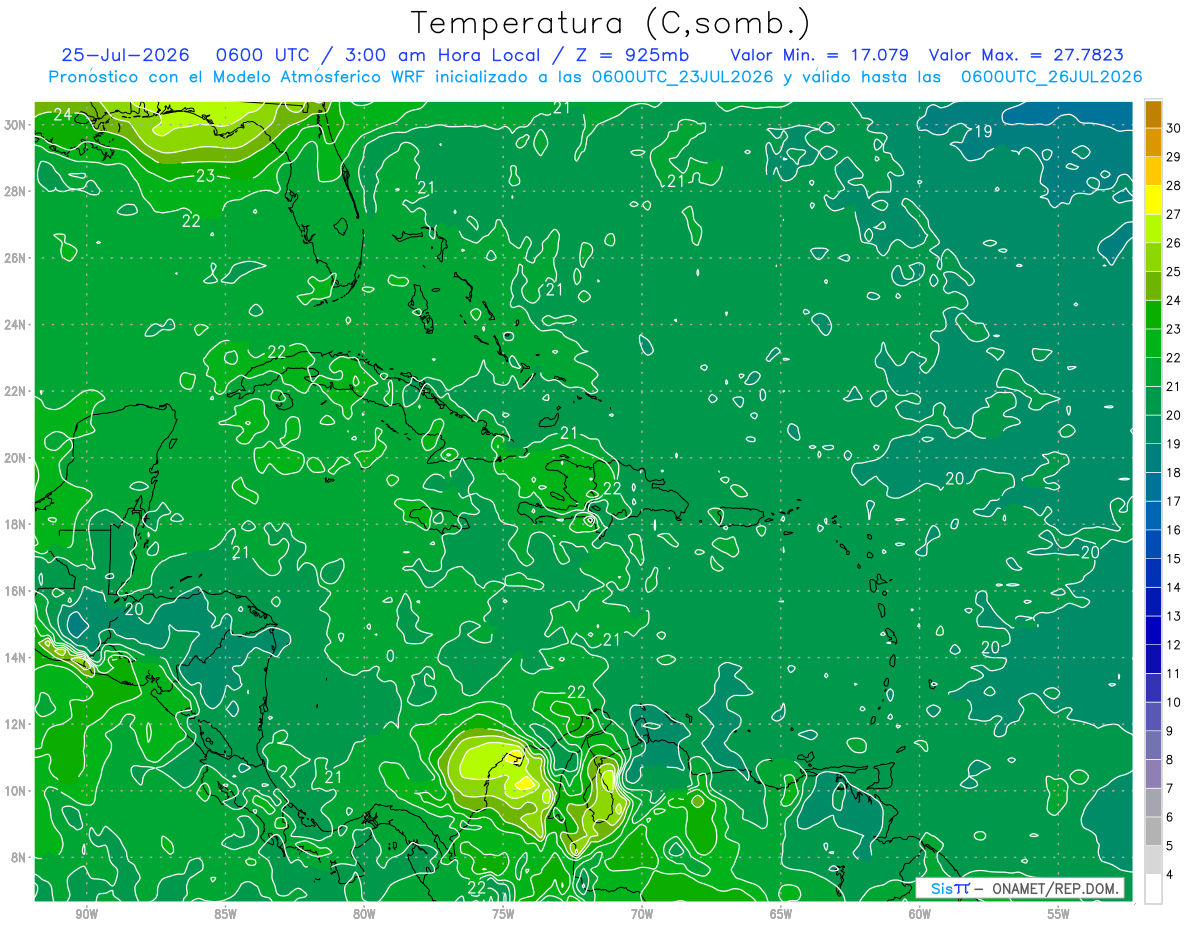Image resolution: width=1200 pixels, height=927 pixels.
Task: Pick the orange colorbar swatch between 29 and 30
Action: [x=1153, y=143]
